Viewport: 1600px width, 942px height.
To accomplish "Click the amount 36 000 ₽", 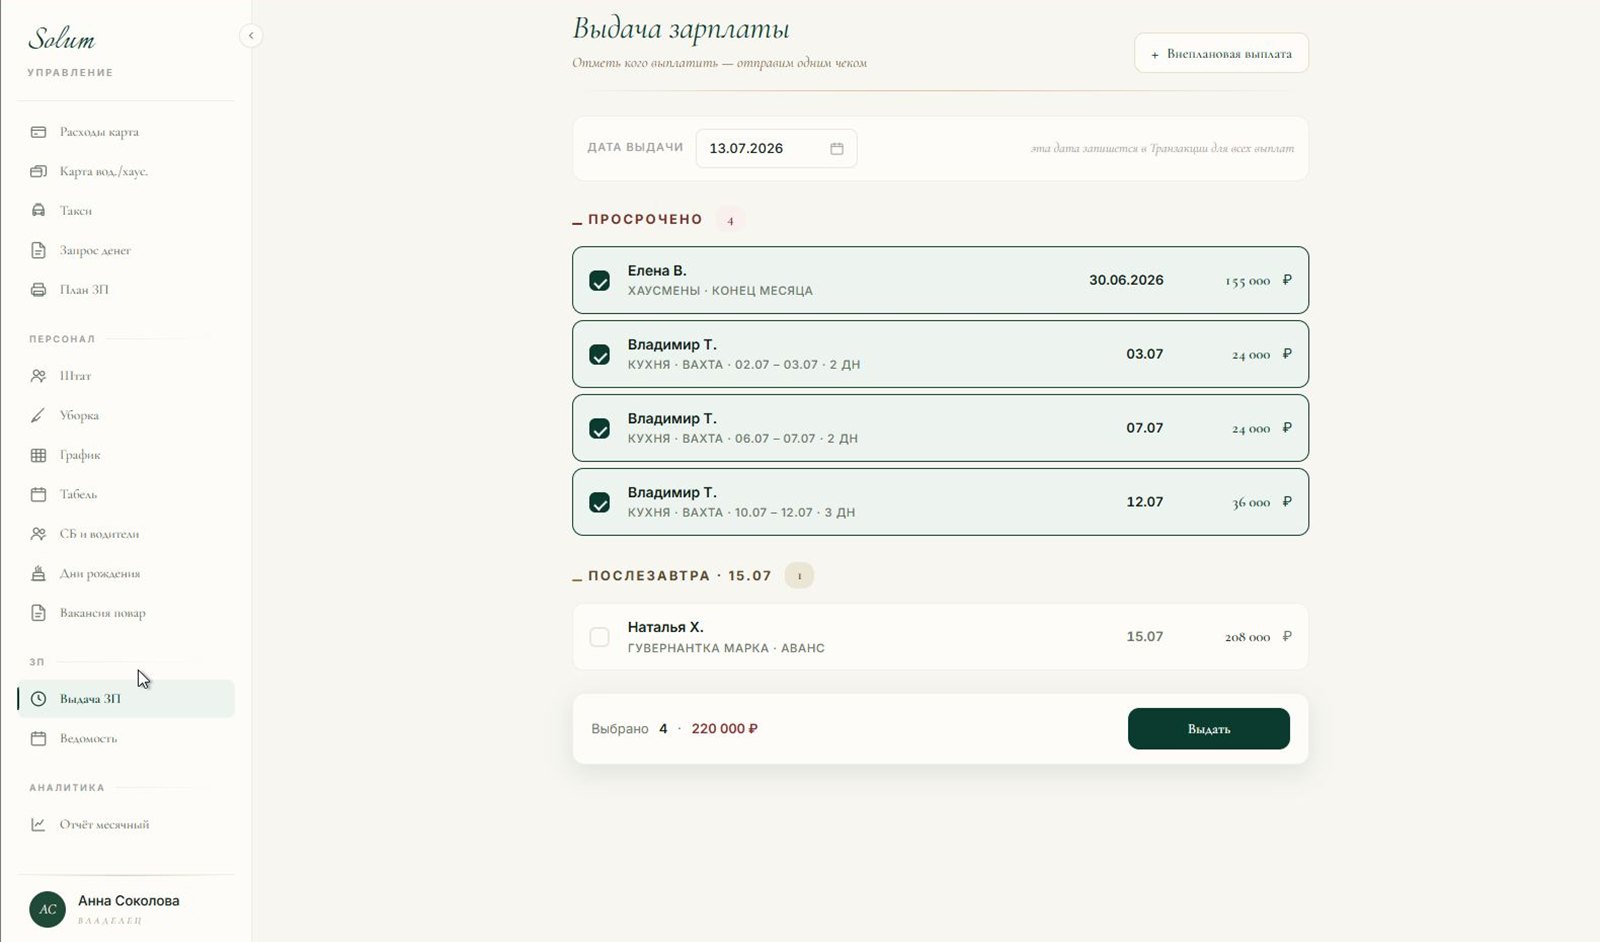I will (x=1261, y=503).
